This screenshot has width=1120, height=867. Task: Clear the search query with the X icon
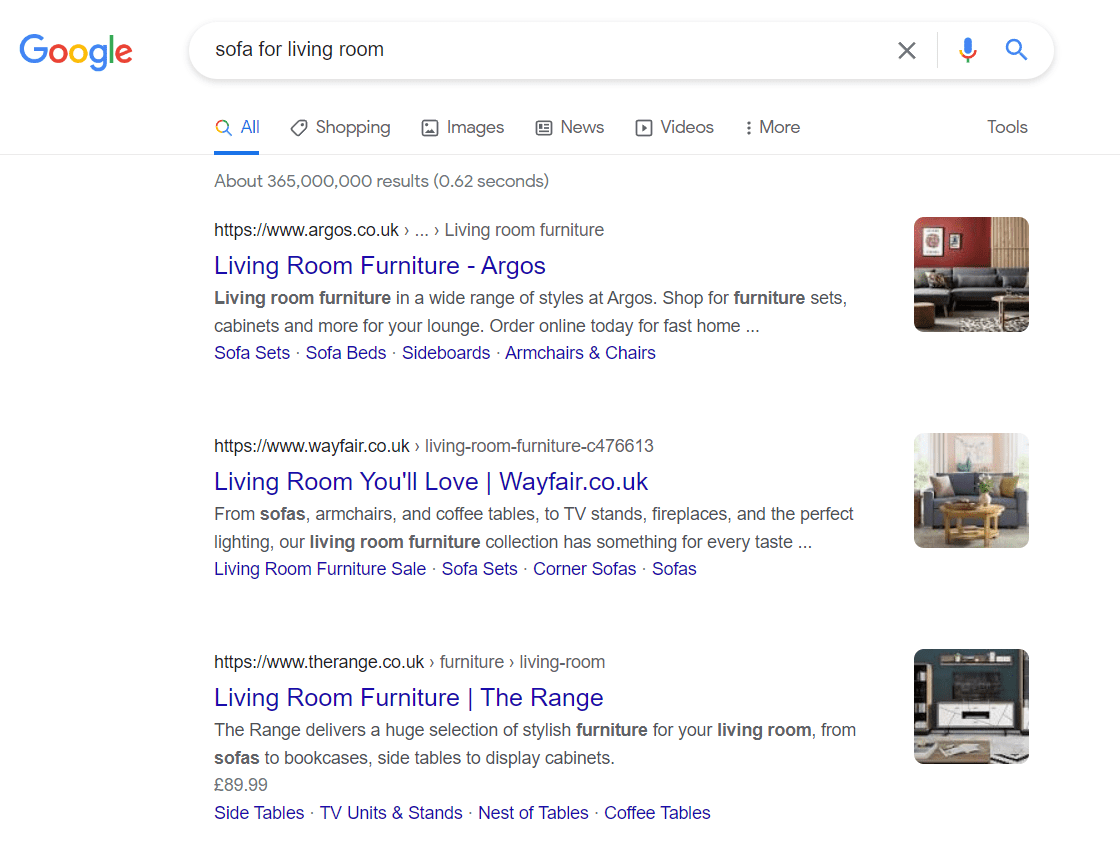pos(907,49)
